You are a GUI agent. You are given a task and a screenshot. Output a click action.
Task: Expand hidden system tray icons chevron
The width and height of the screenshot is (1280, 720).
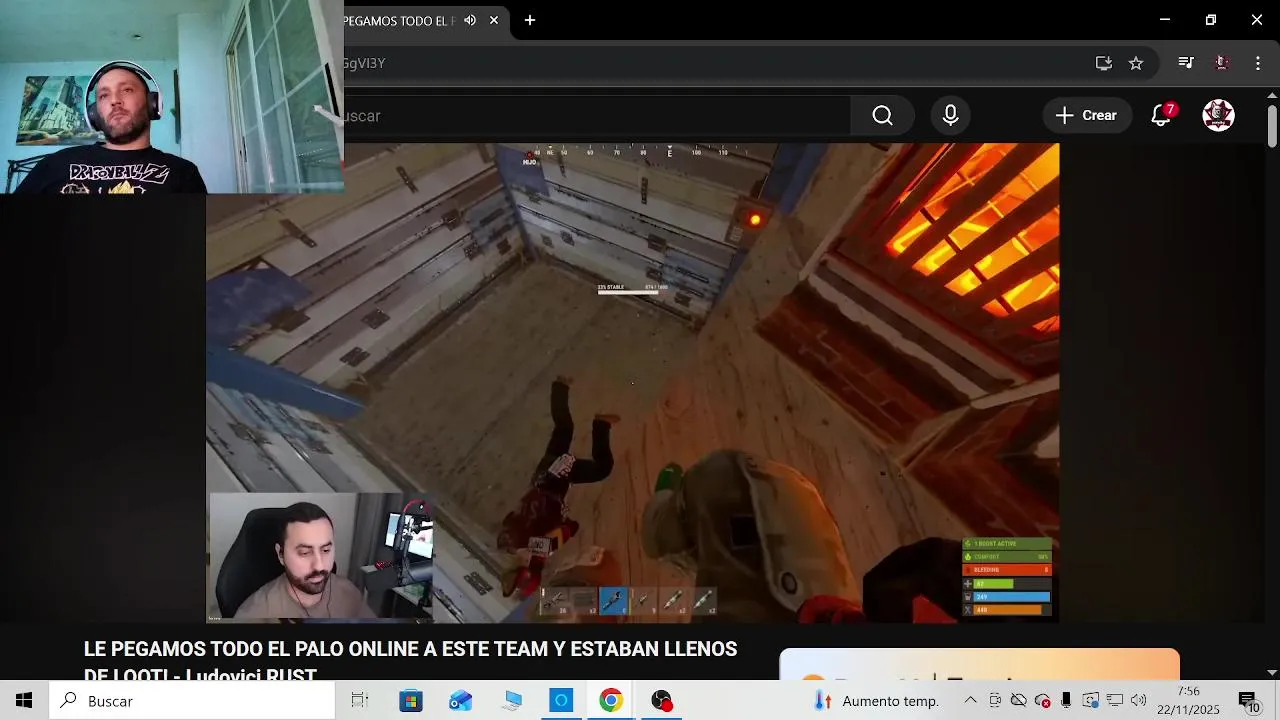point(970,701)
